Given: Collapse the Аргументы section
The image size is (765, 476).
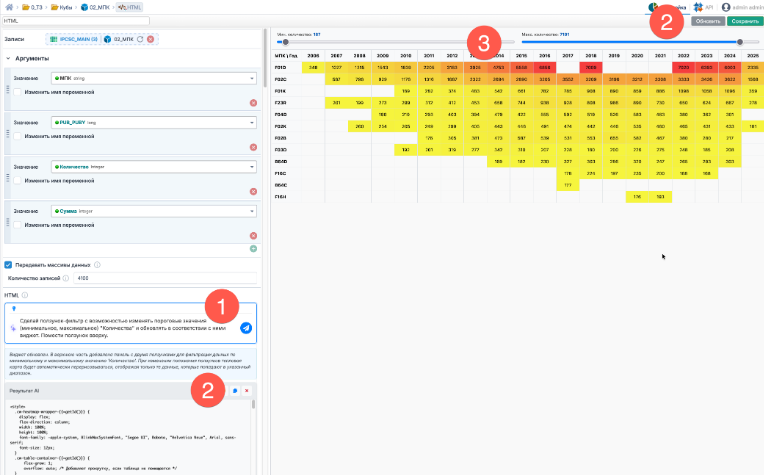Looking at the screenshot, I should coord(9,59).
